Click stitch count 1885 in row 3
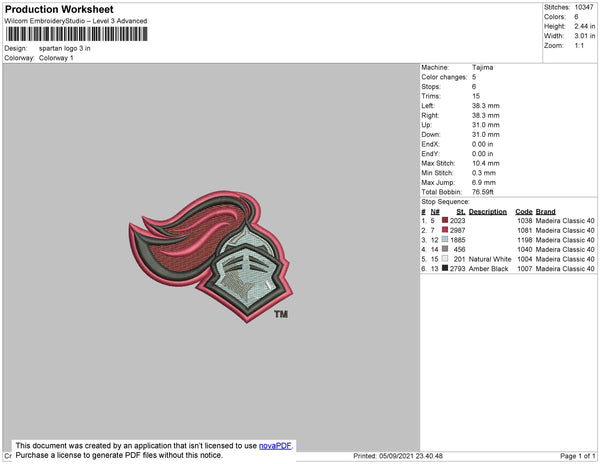The image size is (600, 464). pos(457,240)
